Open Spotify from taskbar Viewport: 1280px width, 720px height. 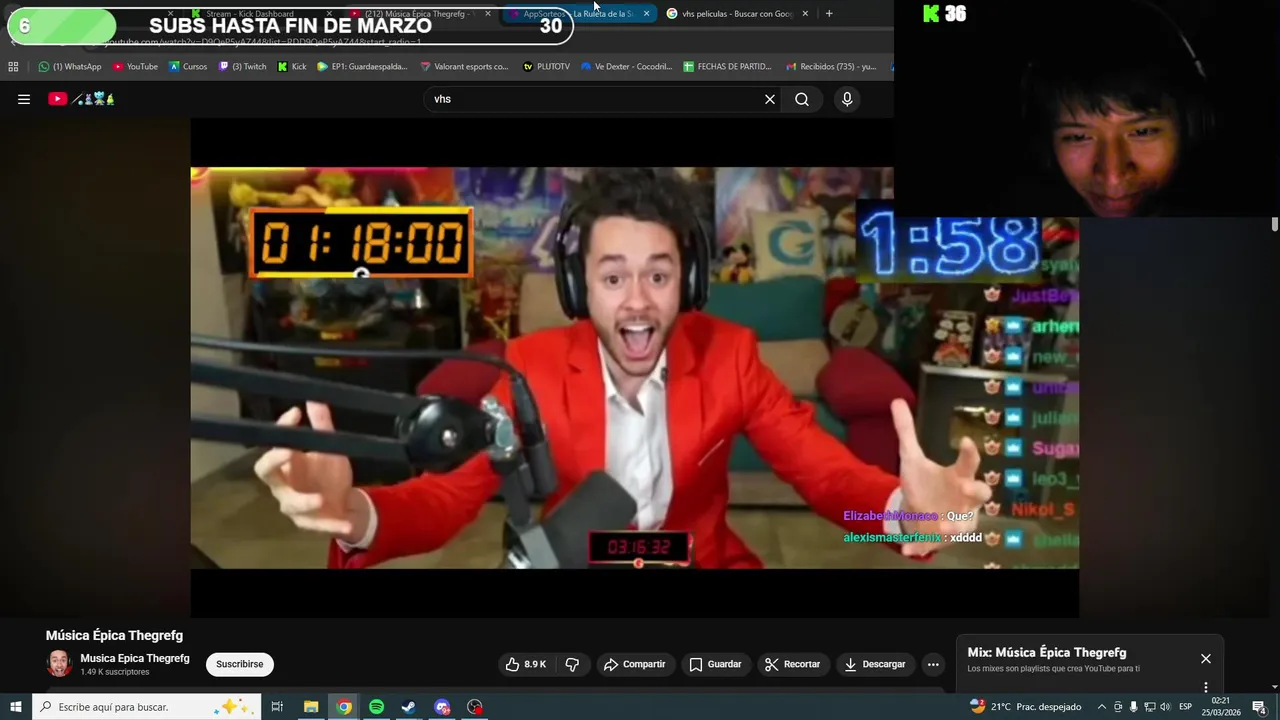point(376,707)
